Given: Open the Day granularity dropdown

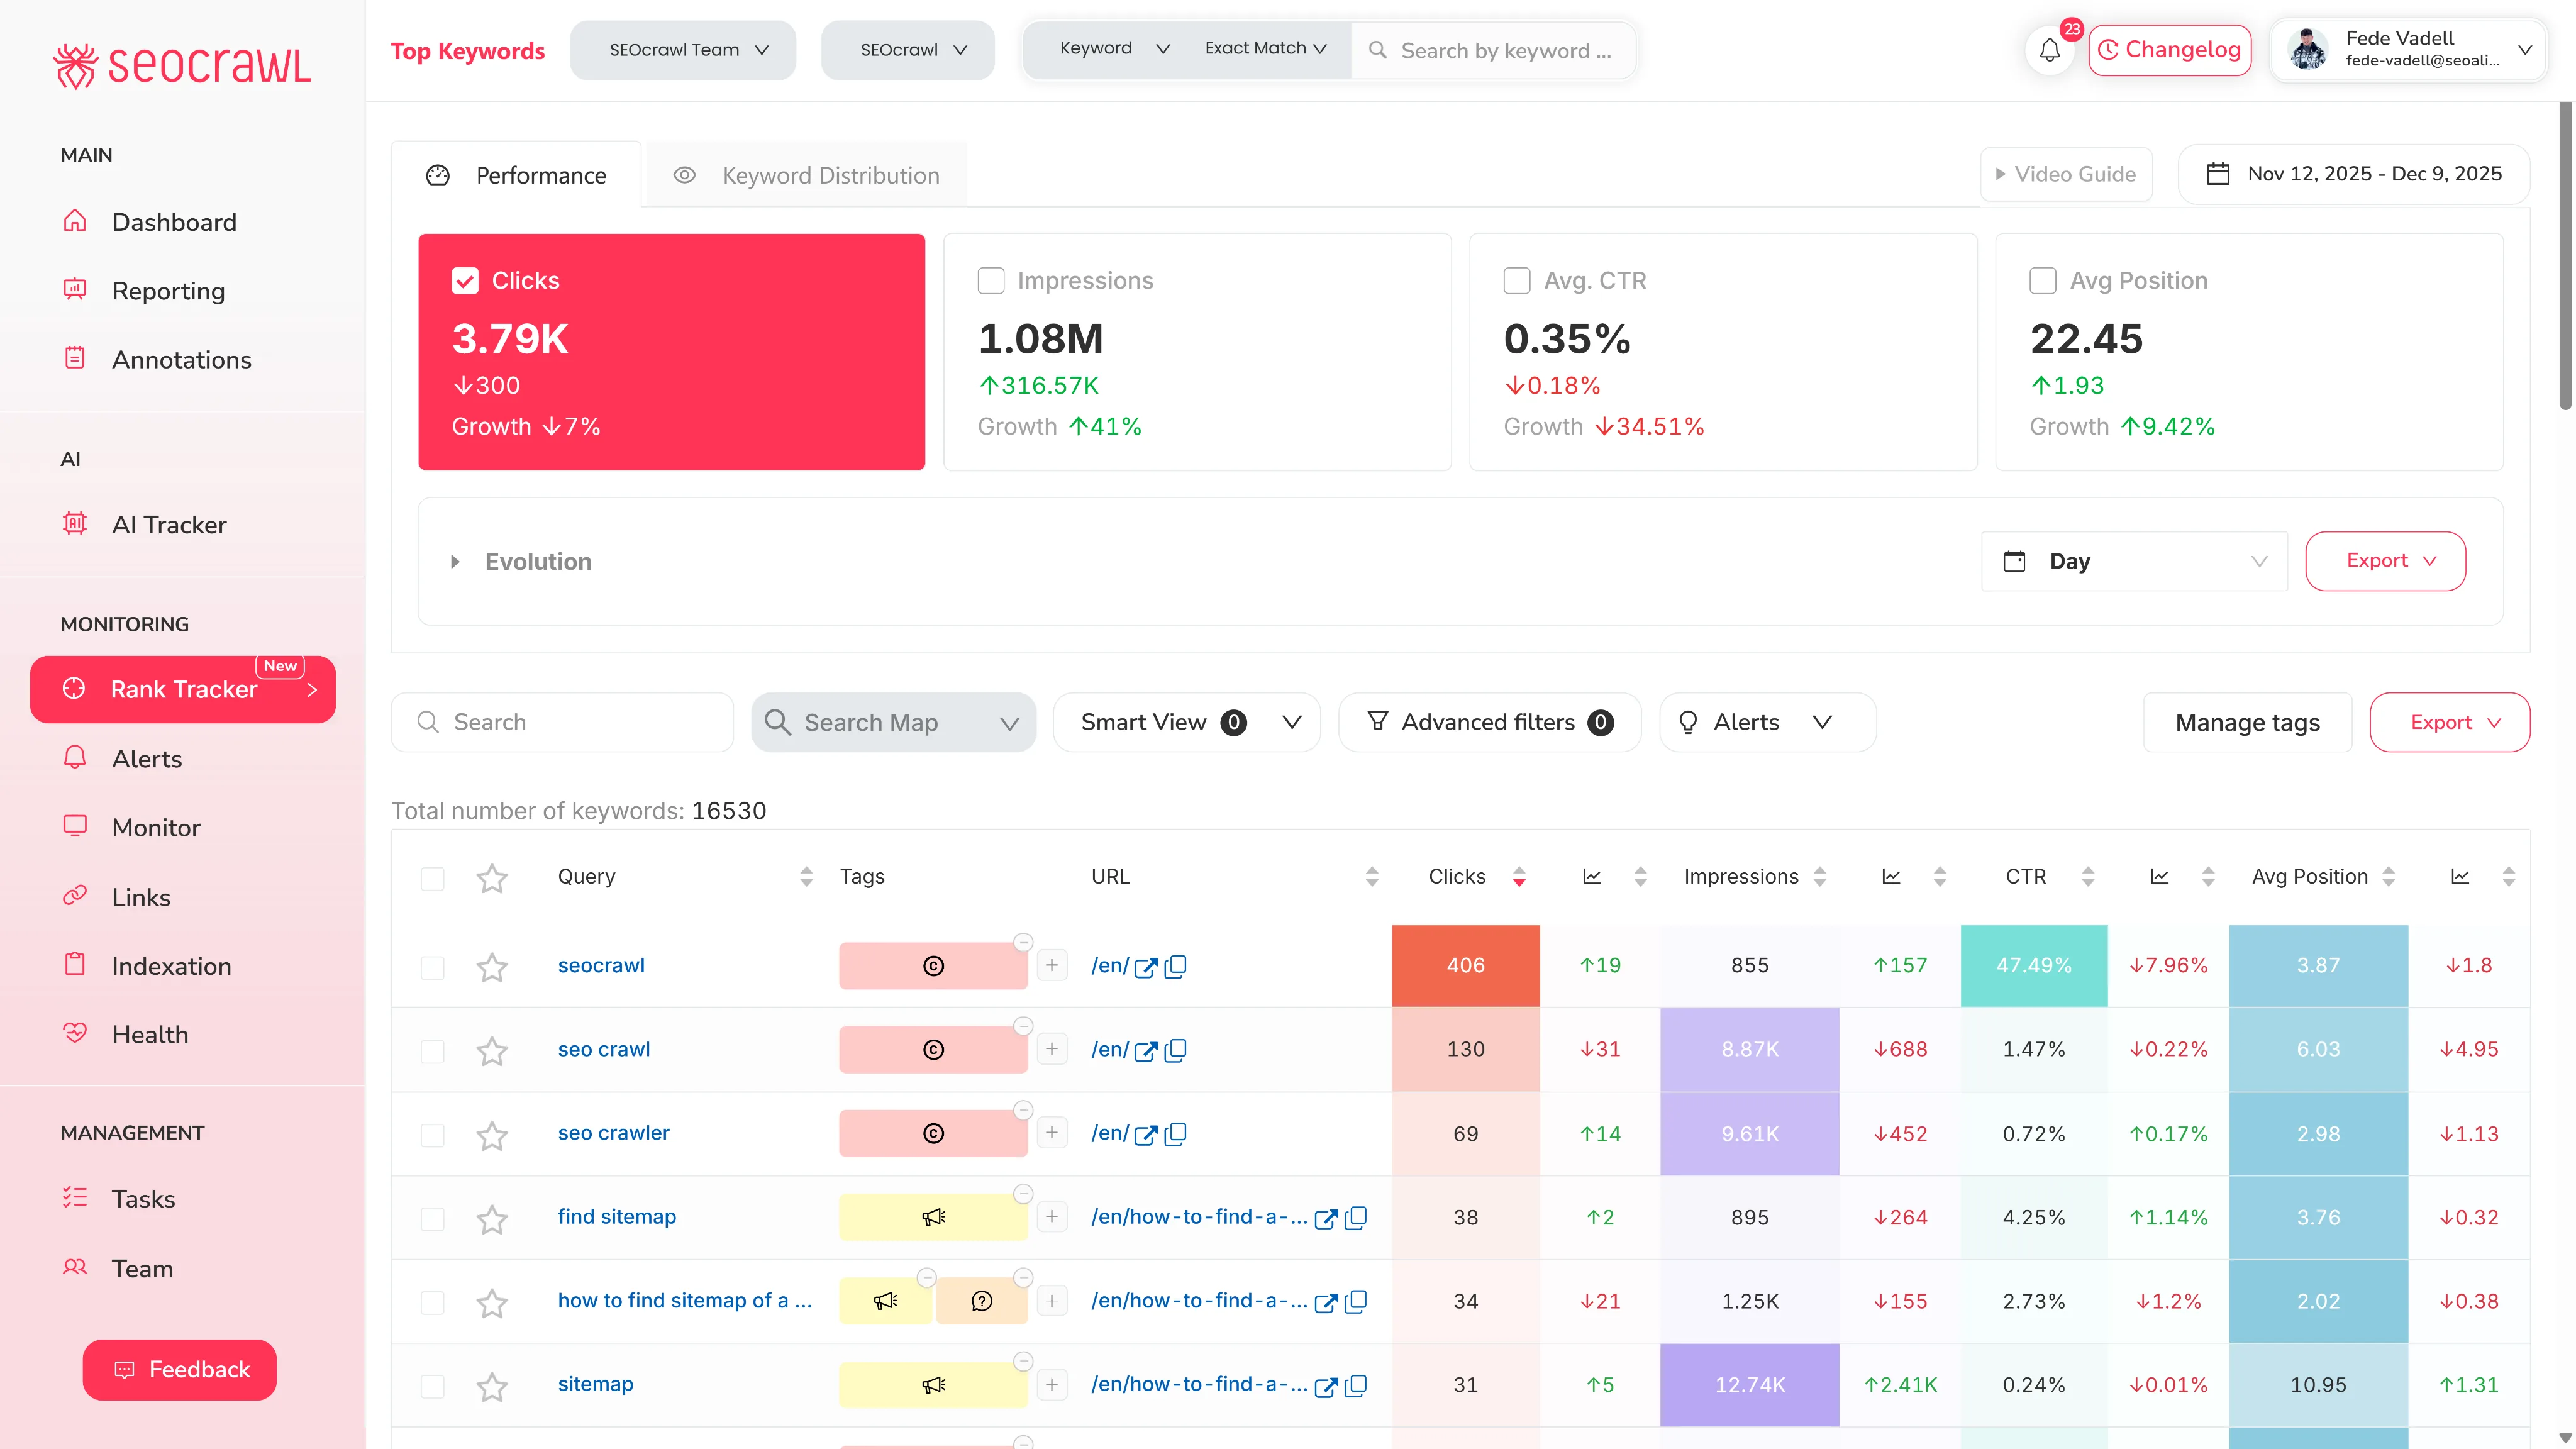Looking at the screenshot, I should (2135, 562).
